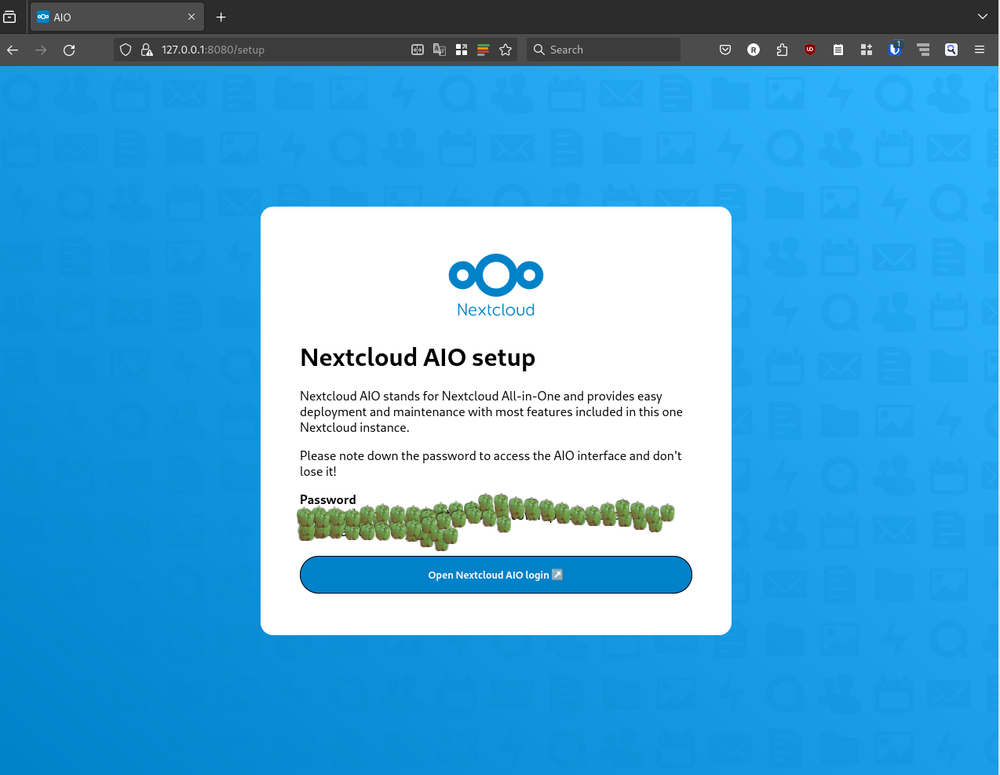Open a new tab with the plus button
Screen dimensions: 1000x775
coord(221,16)
